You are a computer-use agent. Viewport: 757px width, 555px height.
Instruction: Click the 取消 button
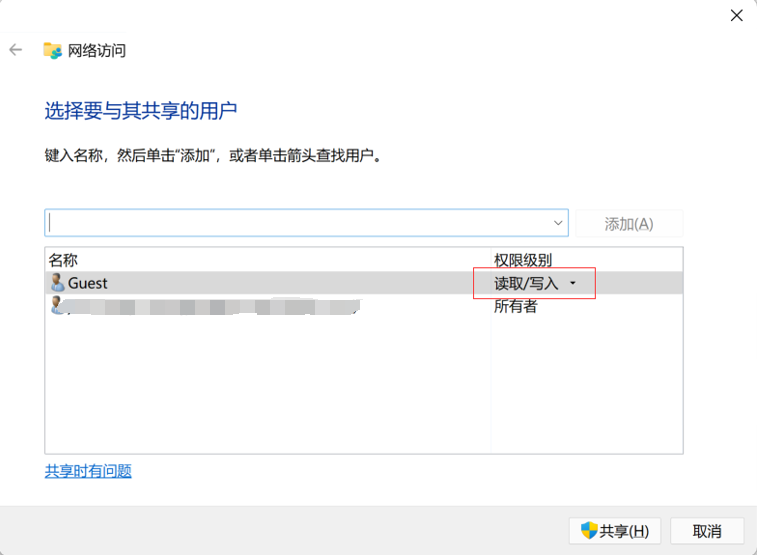(707, 531)
